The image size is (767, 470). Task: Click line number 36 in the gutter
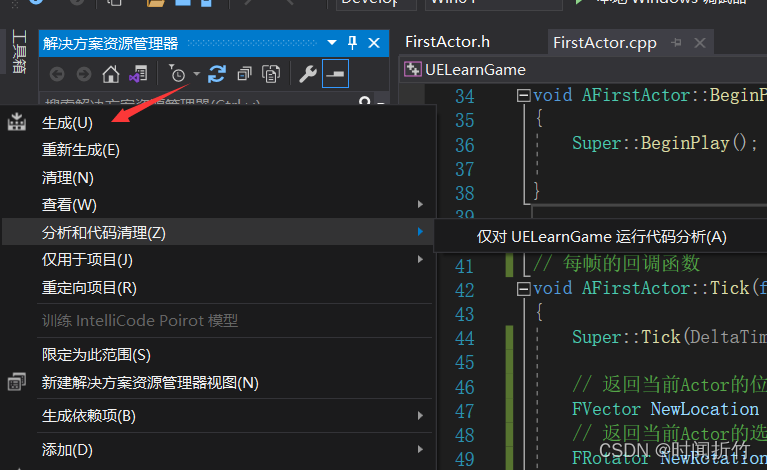(x=465, y=145)
